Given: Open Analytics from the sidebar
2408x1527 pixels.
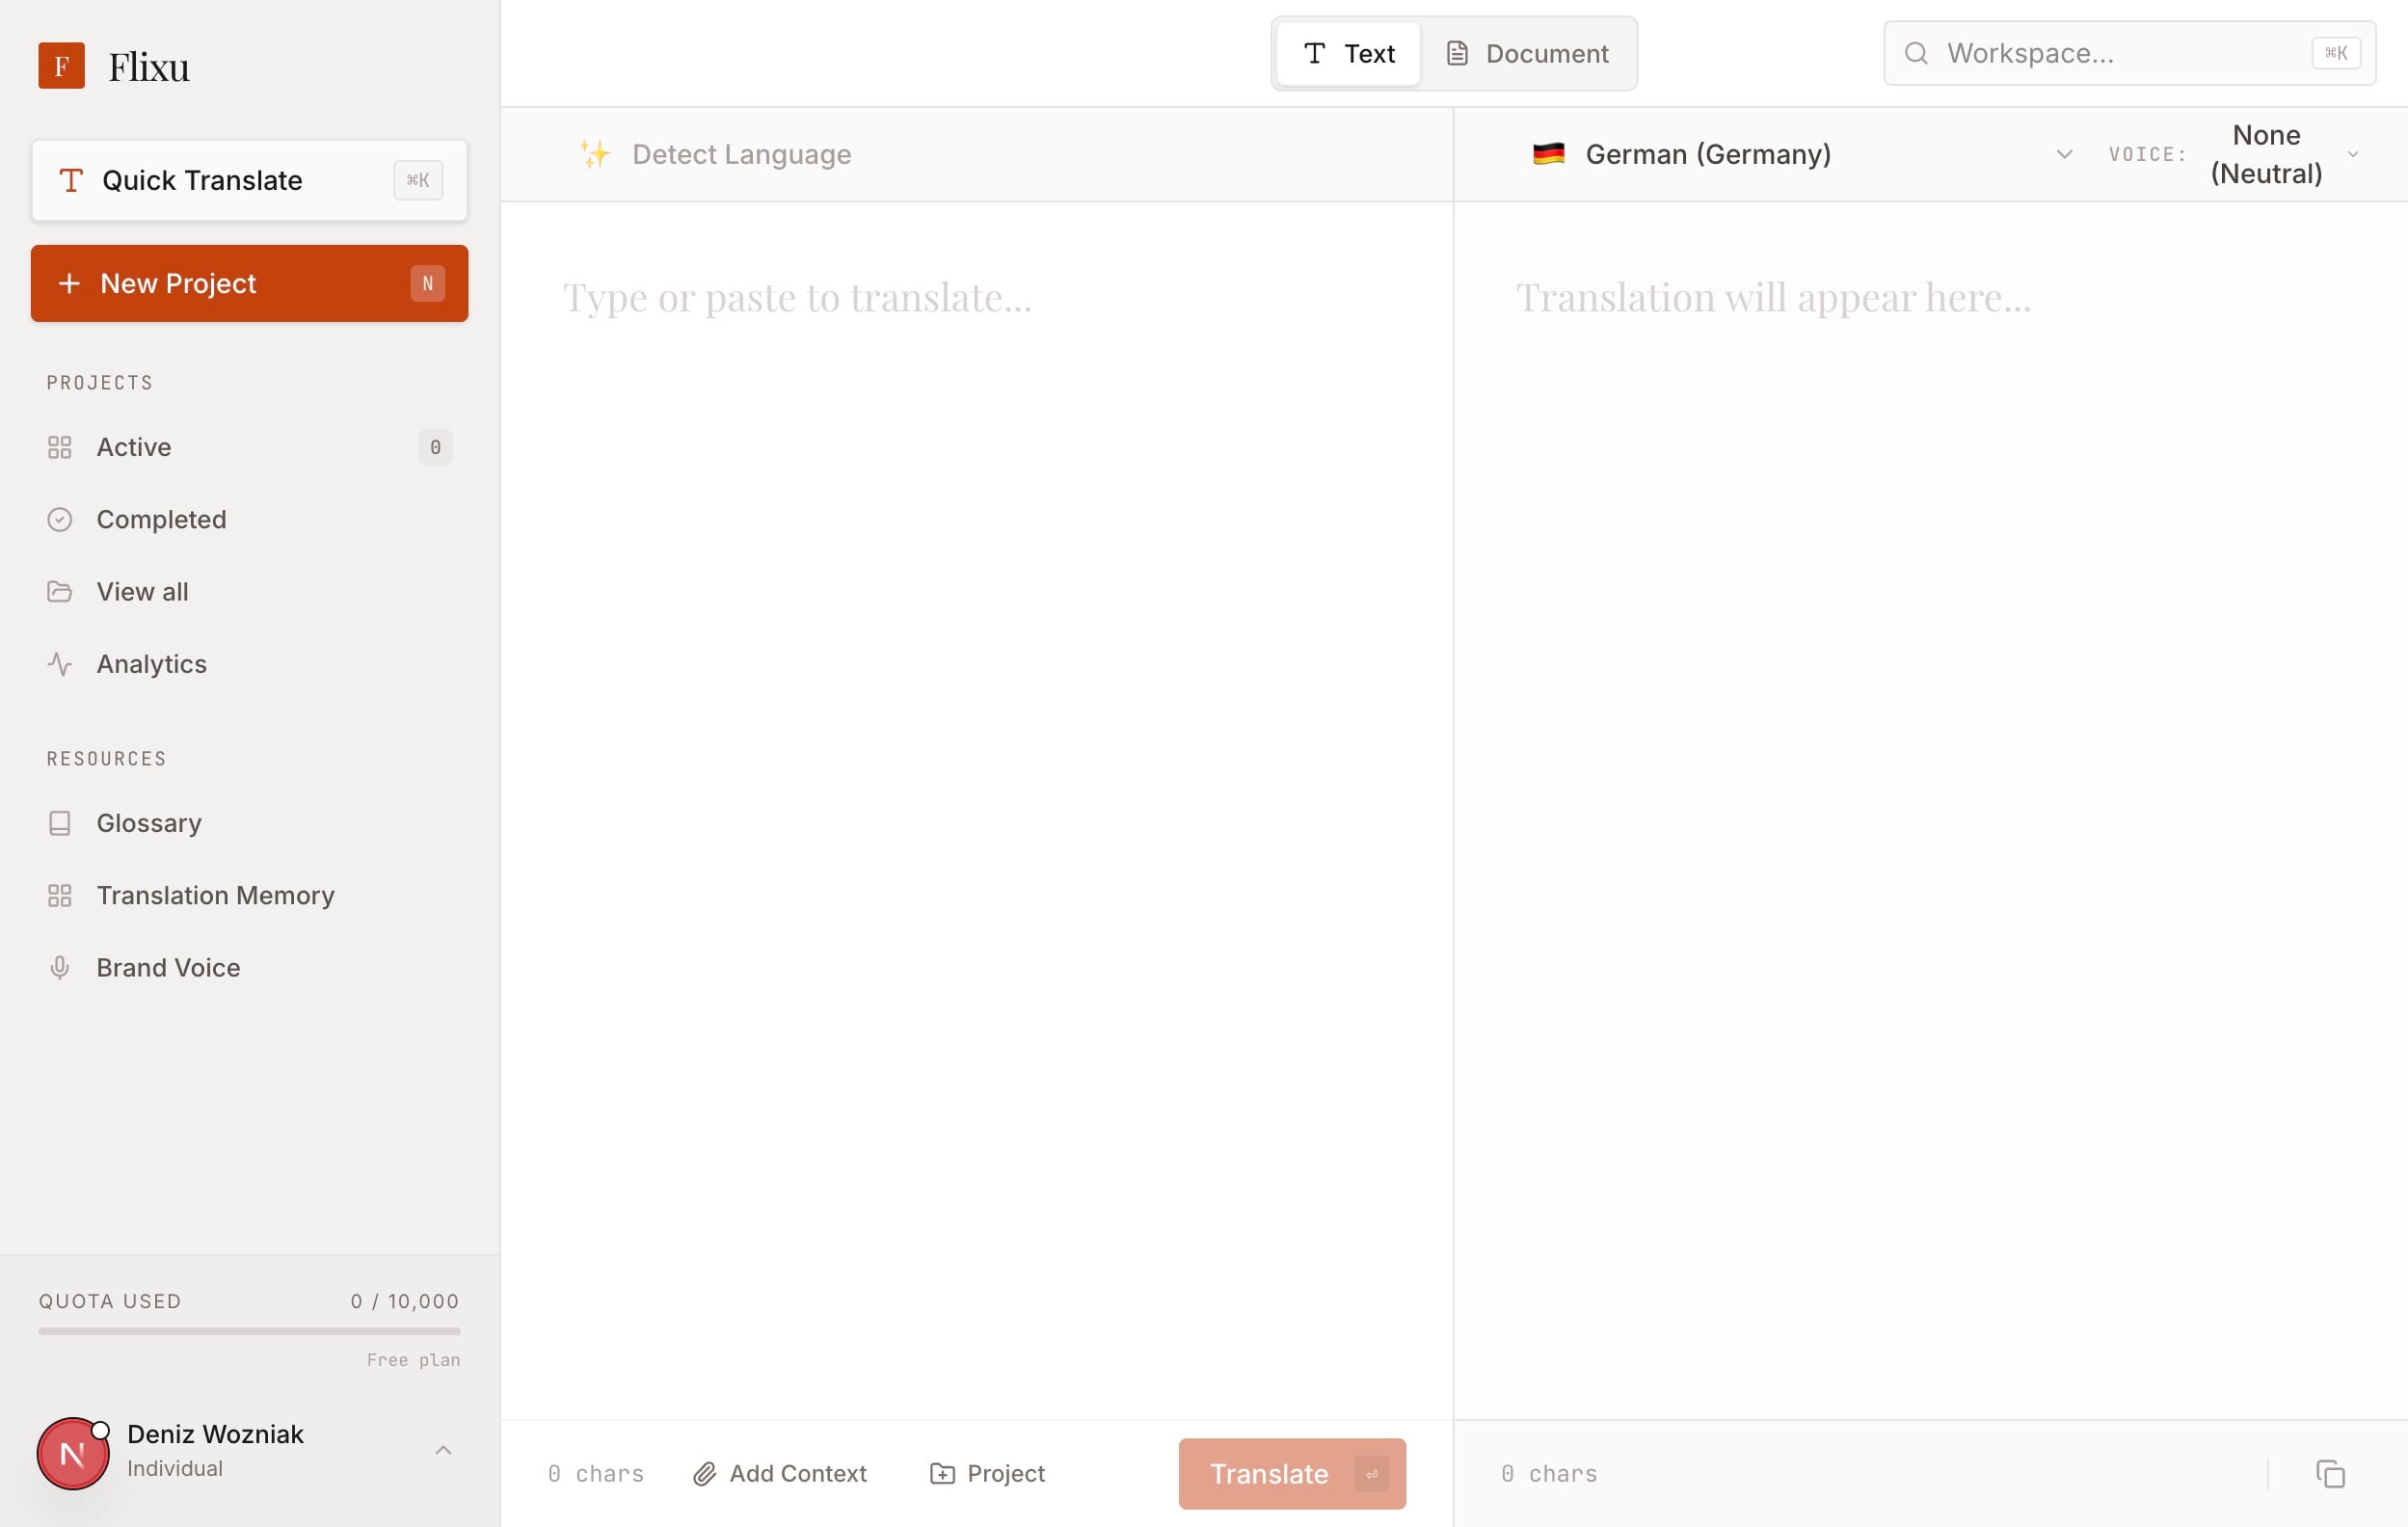Looking at the screenshot, I should (151, 664).
